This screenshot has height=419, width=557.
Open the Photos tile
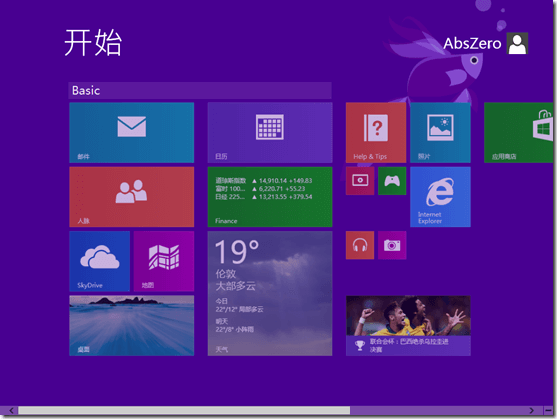[x=440, y=132]
